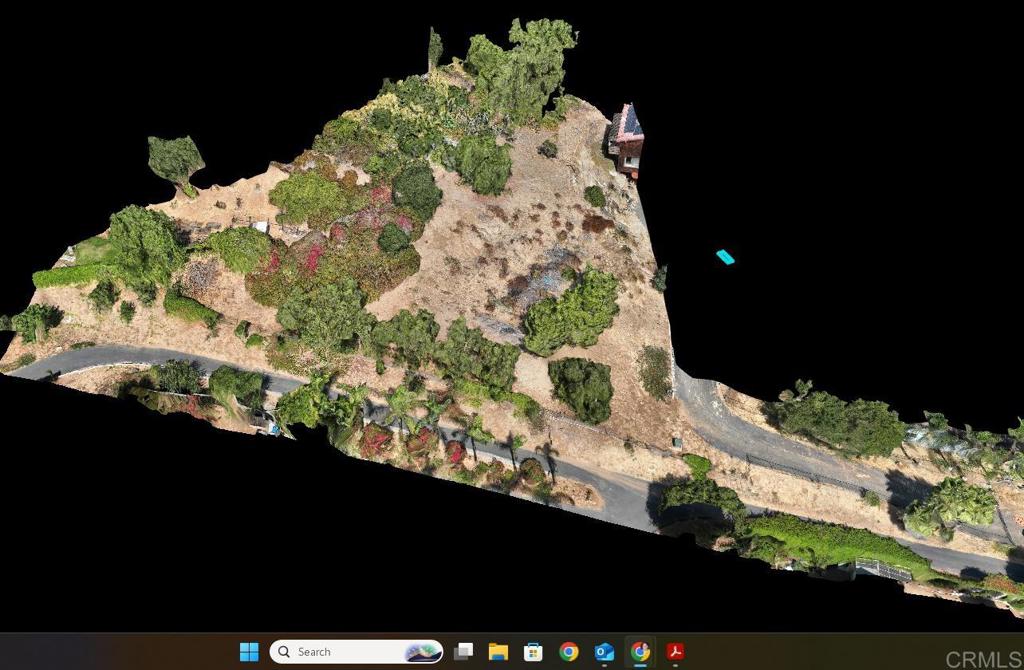Click the cyan rectangular marker in the 3D view
1024x670 pixels.
point(725,257)
